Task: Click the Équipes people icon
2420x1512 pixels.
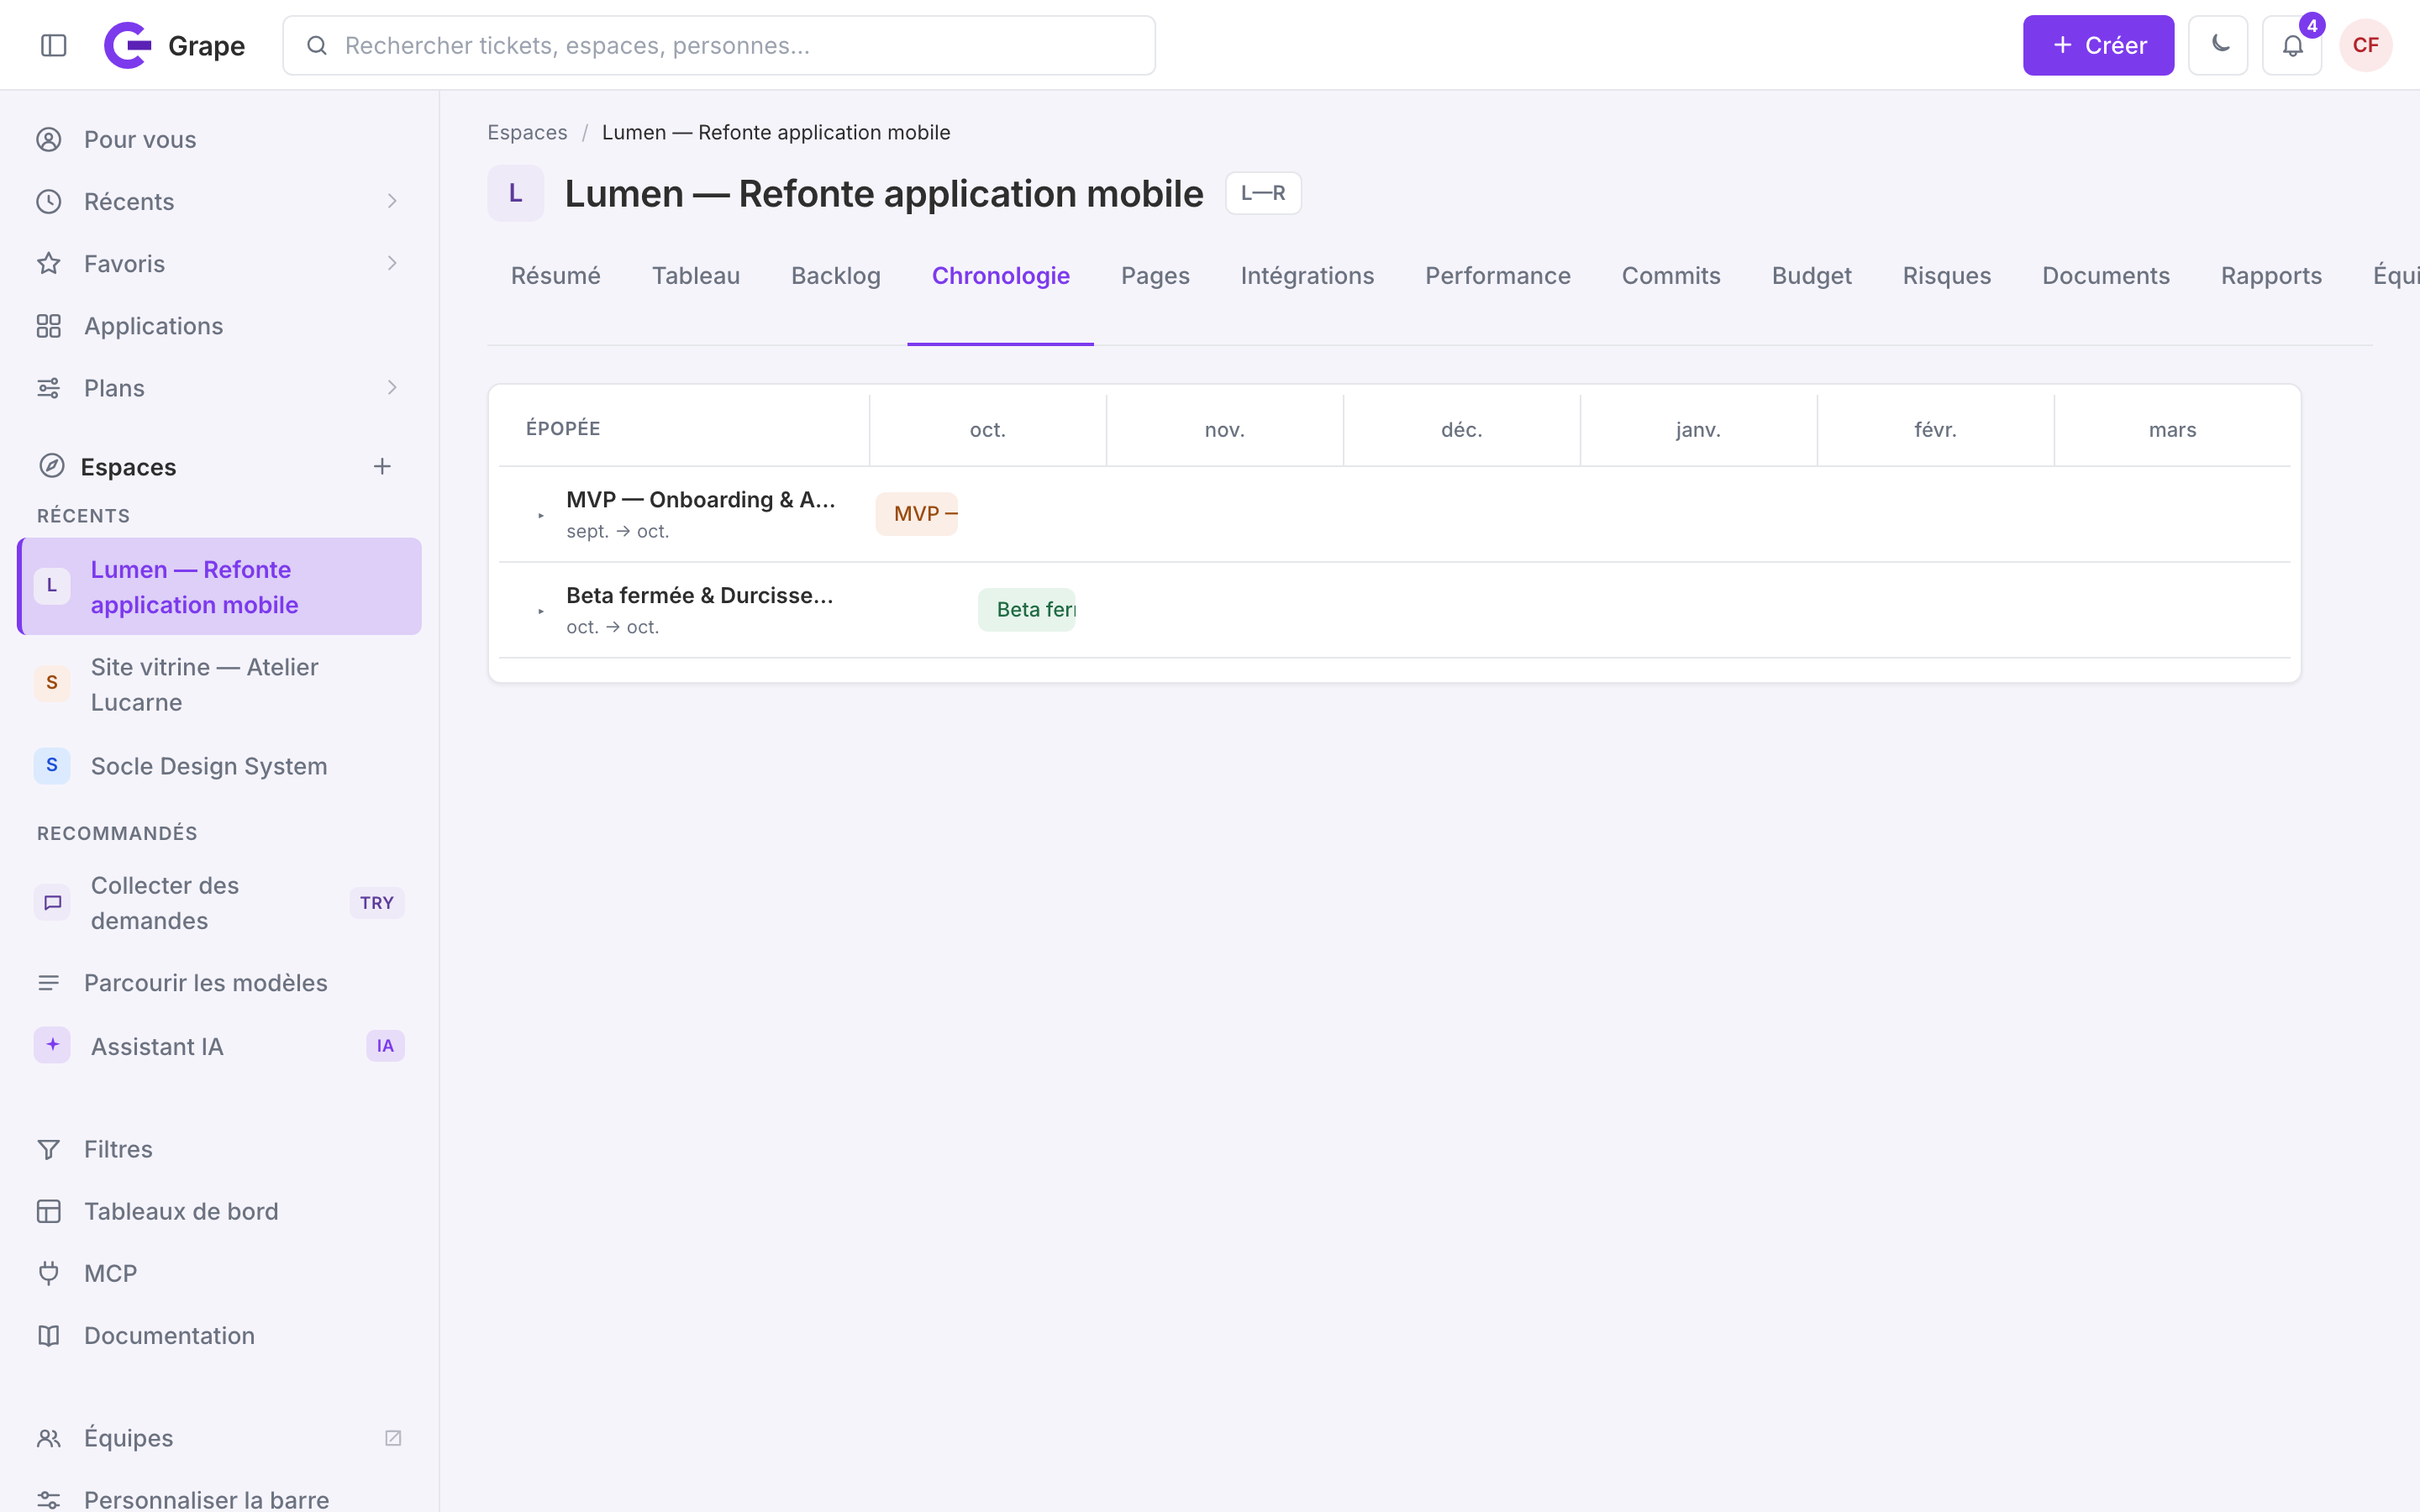Action: tap(49, 1438)
